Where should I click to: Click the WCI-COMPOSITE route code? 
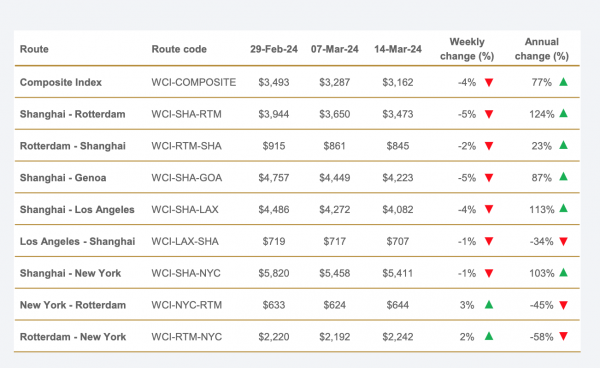click(x=194, y=82)
